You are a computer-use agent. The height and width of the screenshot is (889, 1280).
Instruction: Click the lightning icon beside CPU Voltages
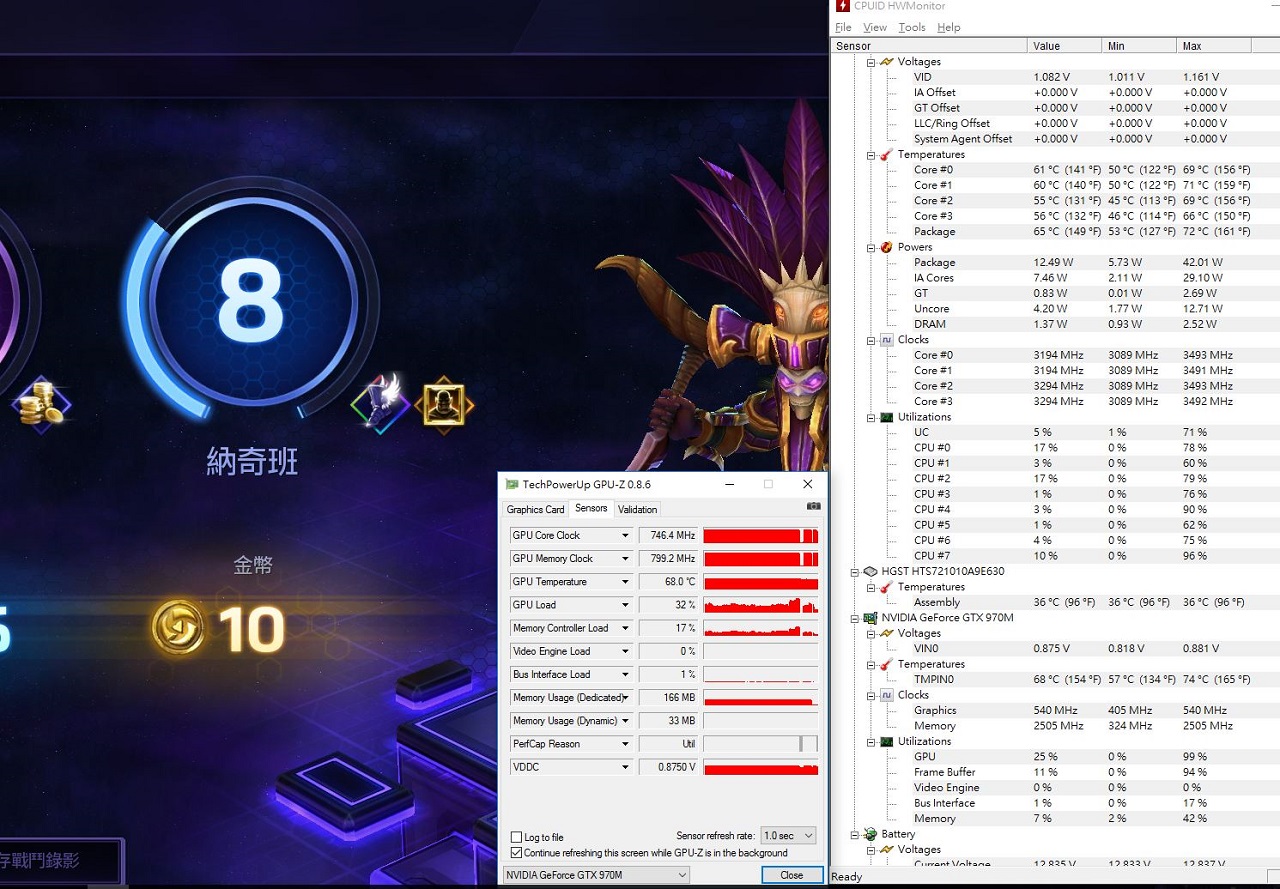pyautogui.click(x=886, y=62)
